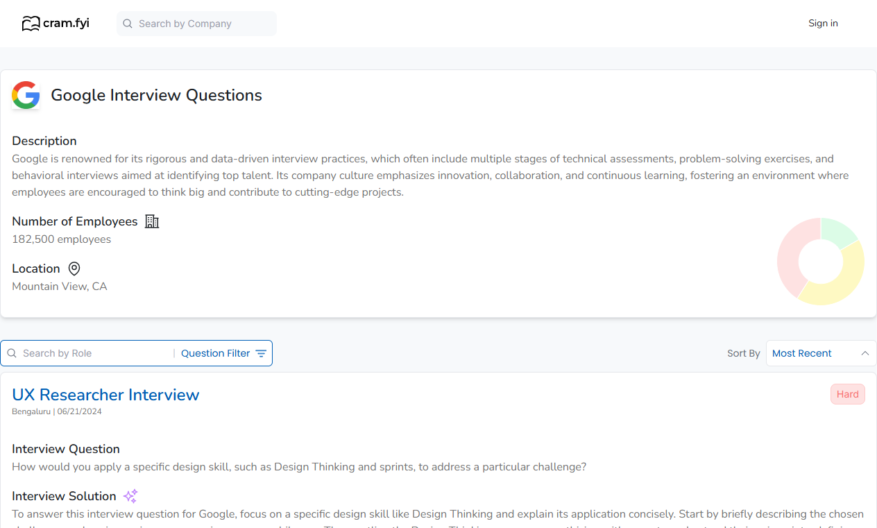The height and width of the screenshot is (528, 877).
Task: Click the building icon beside Number of Employees
Action: 152,221
